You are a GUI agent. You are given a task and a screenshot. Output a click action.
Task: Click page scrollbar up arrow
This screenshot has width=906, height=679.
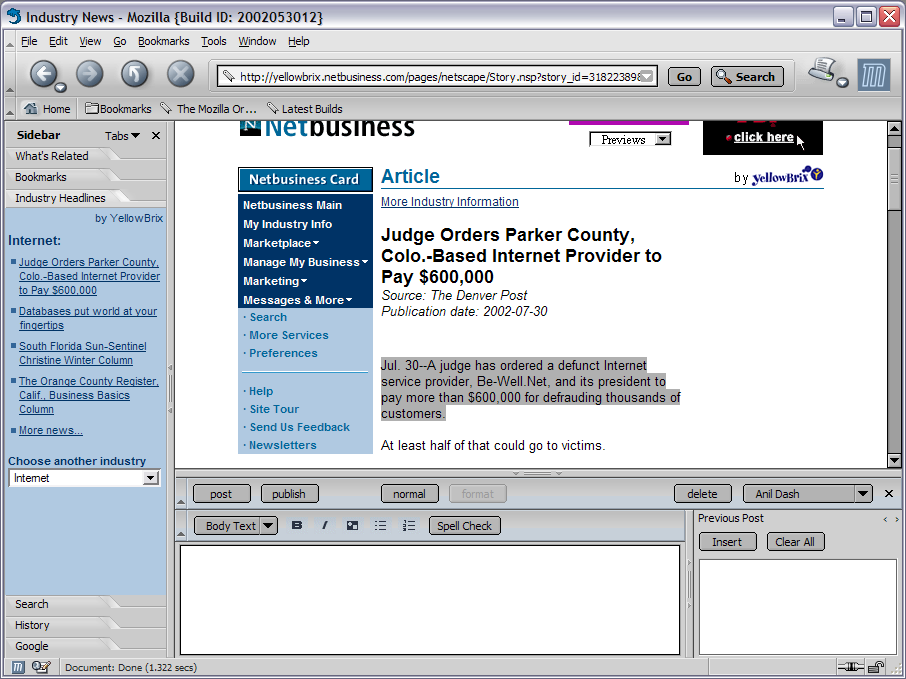pyautogui.click(x=894, y=128)
